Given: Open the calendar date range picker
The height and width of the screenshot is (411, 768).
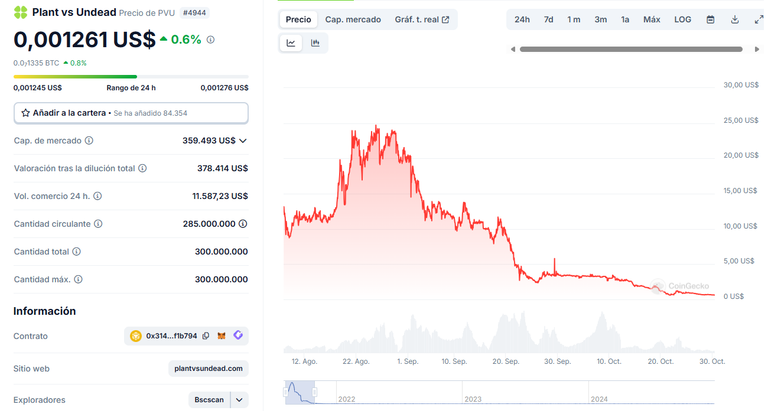Looking at the screenshot, I should [x=710, y=20].
